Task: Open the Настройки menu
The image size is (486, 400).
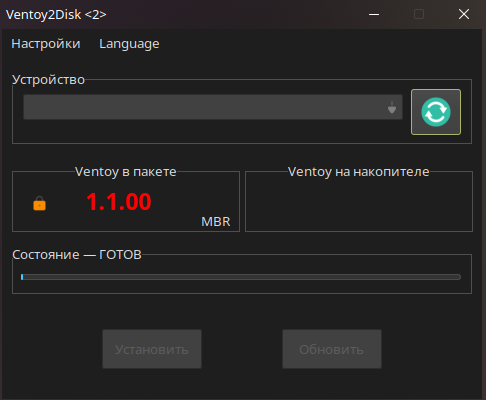Action: coord(46,44)
